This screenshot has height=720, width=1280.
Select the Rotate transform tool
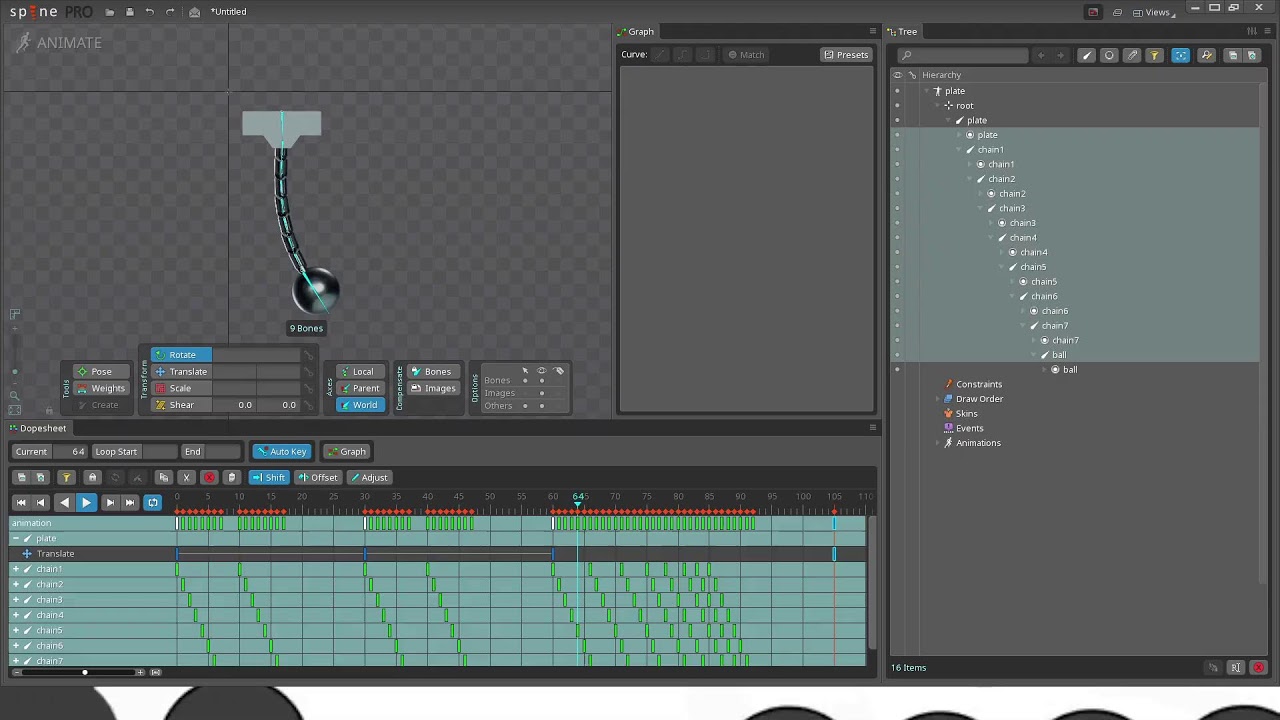pos(182,355)
